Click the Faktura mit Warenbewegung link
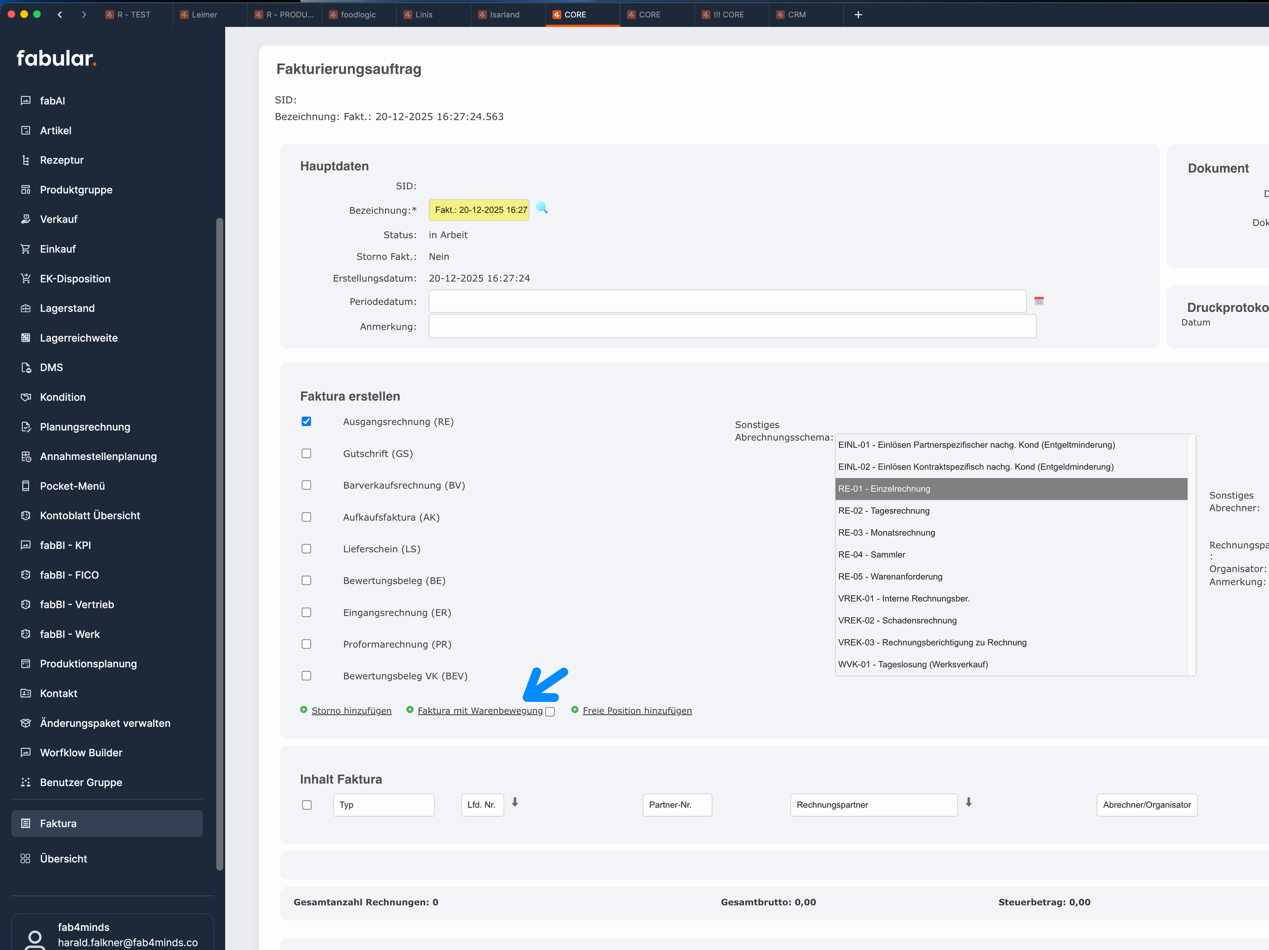Viewport: 1269px width, 950px height. pyautogui.click(x=481, y=710)
